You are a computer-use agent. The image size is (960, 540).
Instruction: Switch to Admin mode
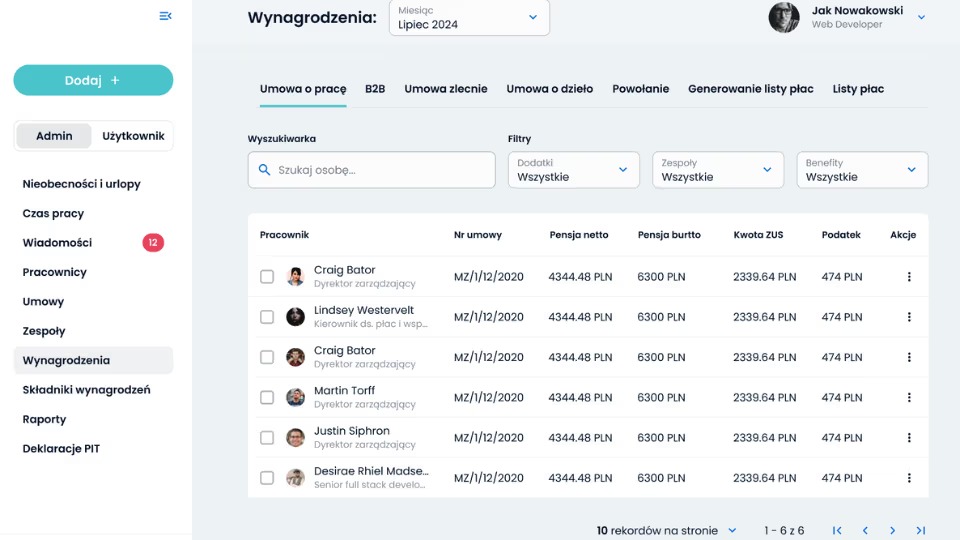54,136
